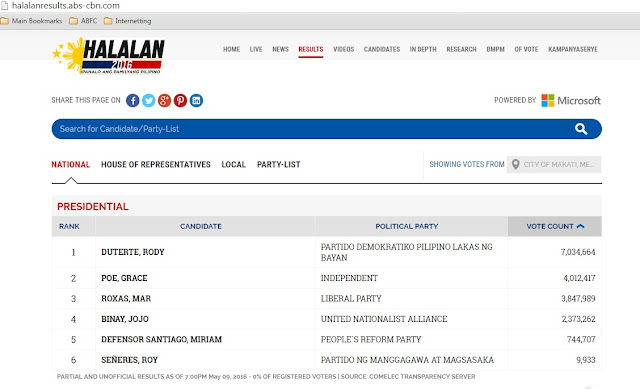Switch to House of Representatives tab

pyautogui.click(x=156, y=164)
